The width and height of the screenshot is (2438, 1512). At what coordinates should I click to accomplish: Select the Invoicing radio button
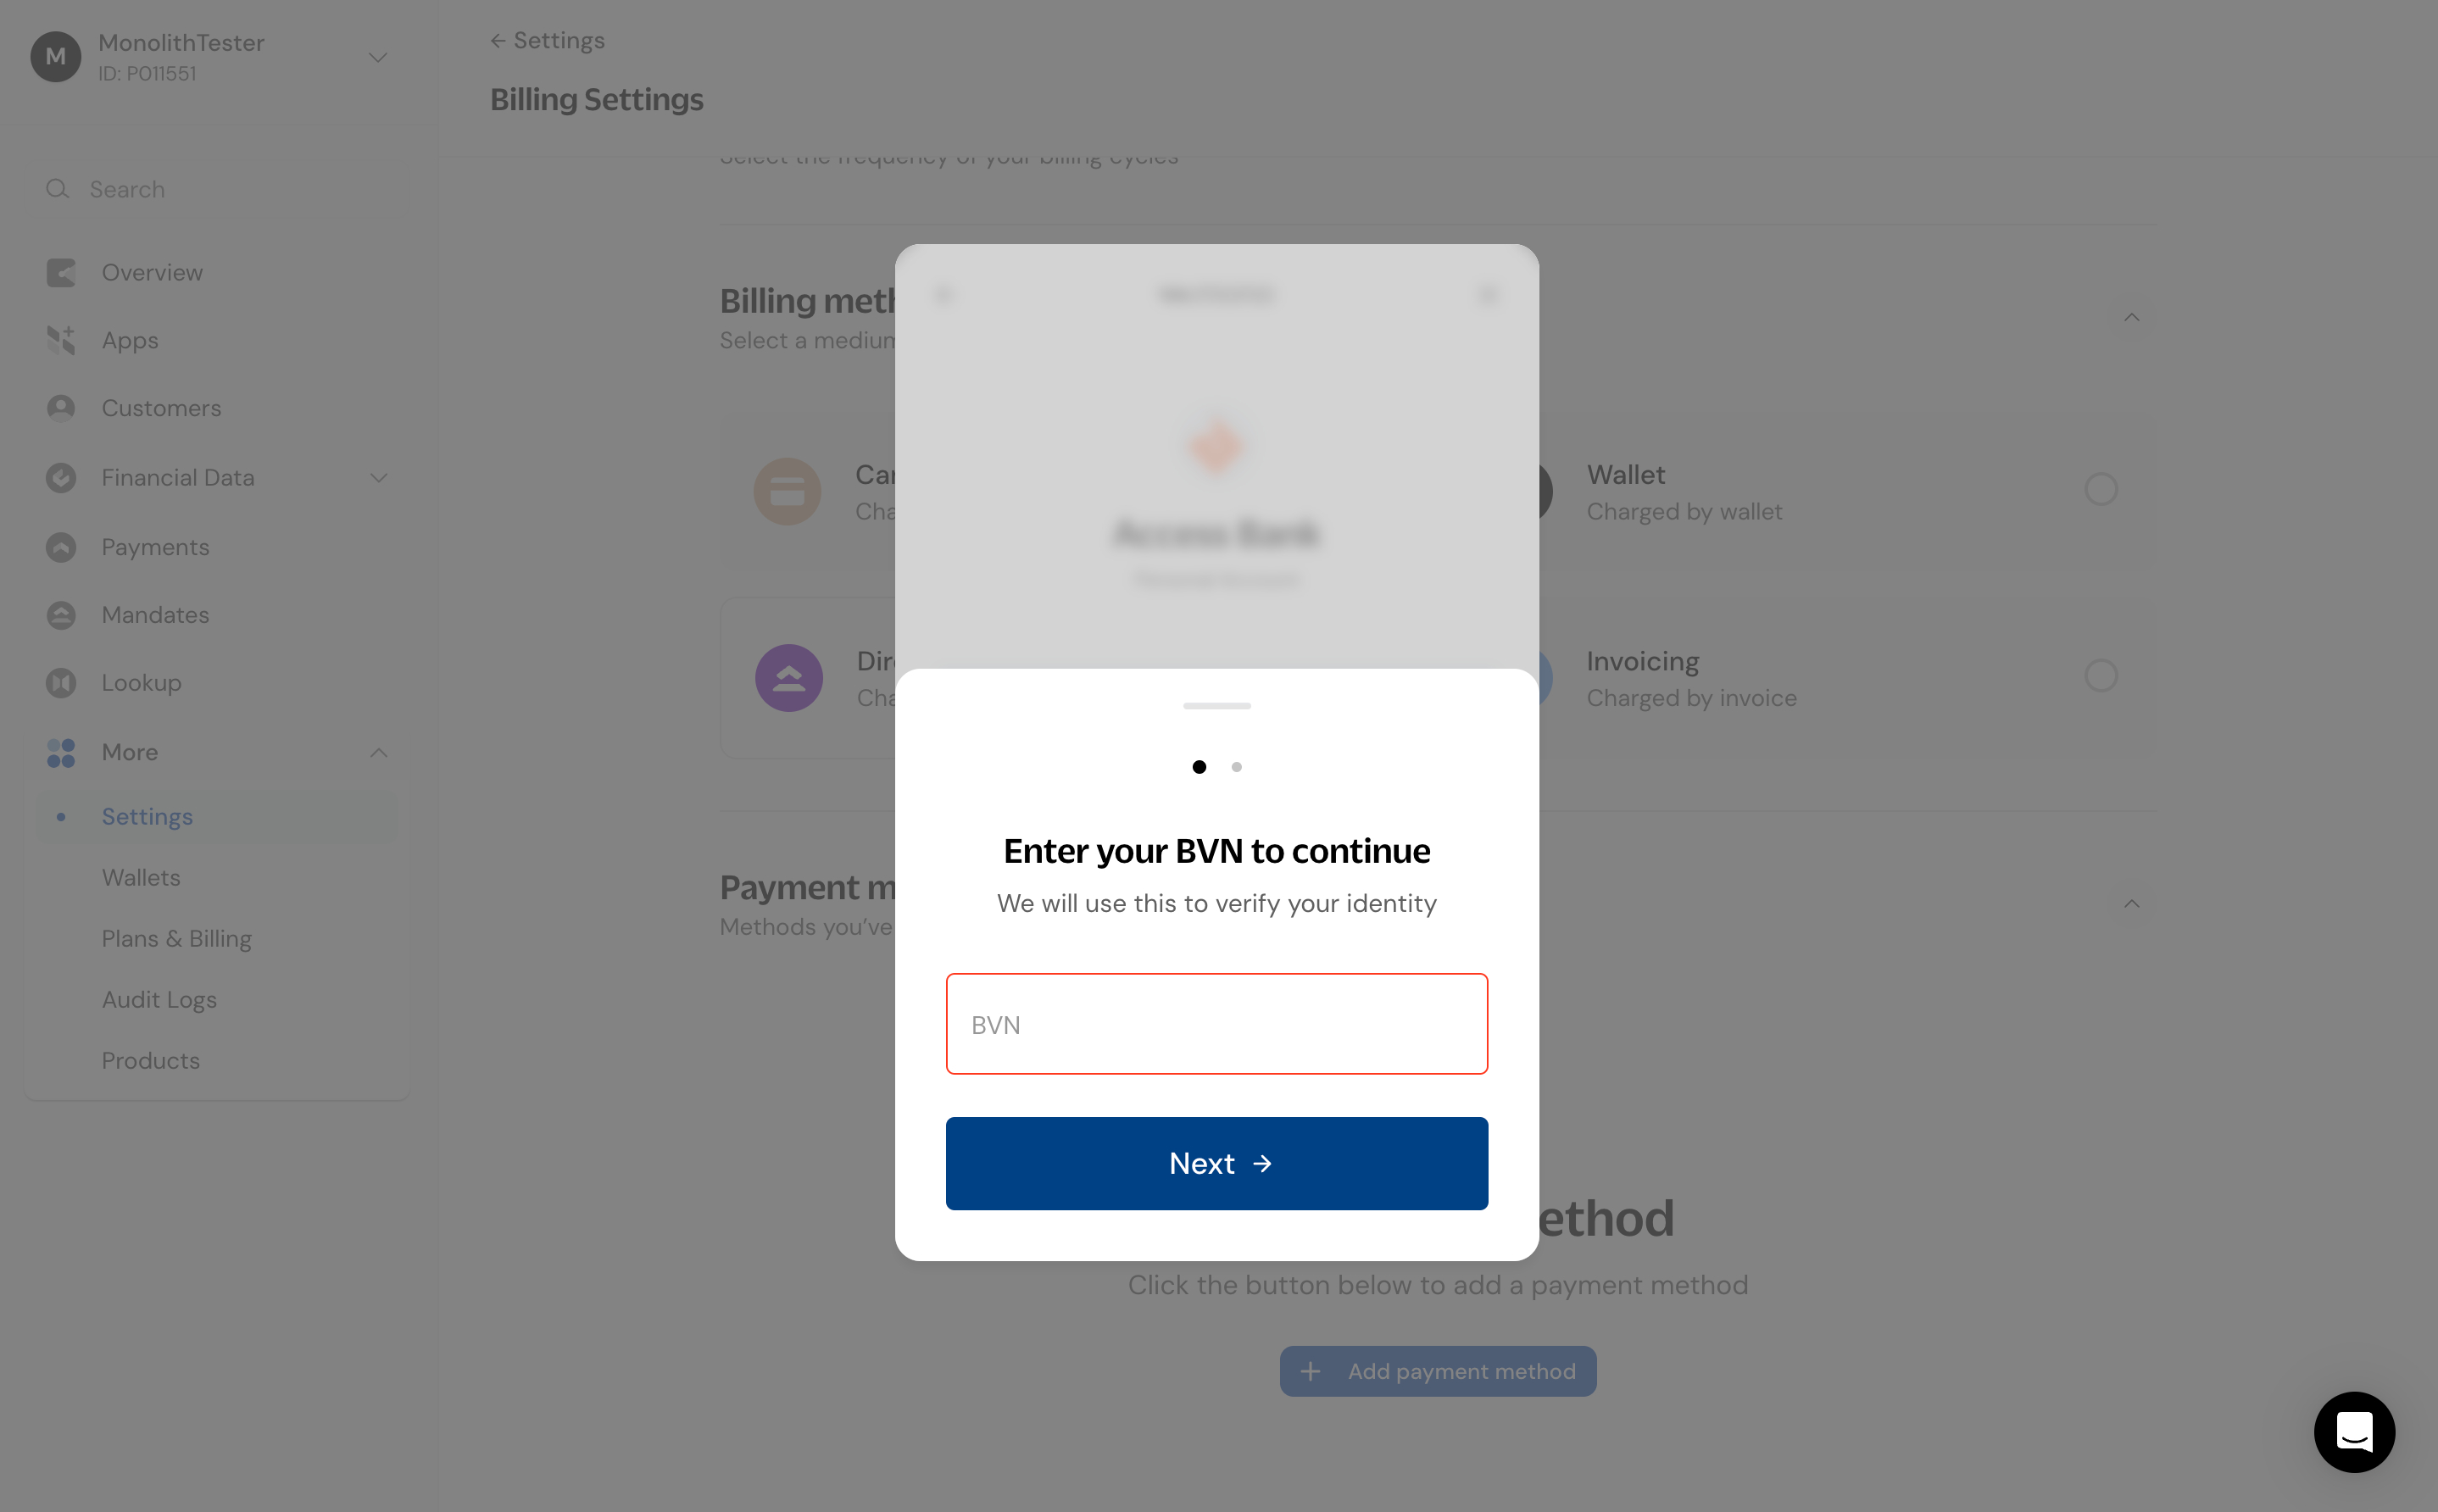tap(2100, 675)
